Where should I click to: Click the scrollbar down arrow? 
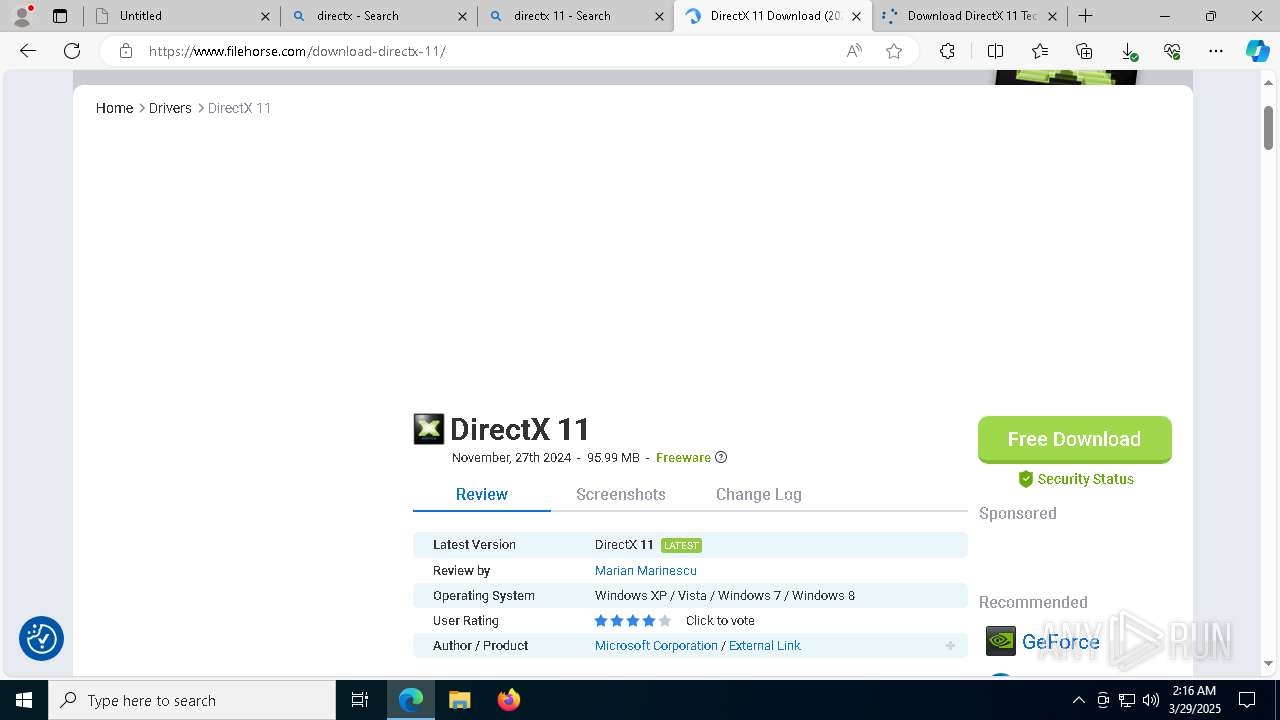click(x=1269, y=663)
